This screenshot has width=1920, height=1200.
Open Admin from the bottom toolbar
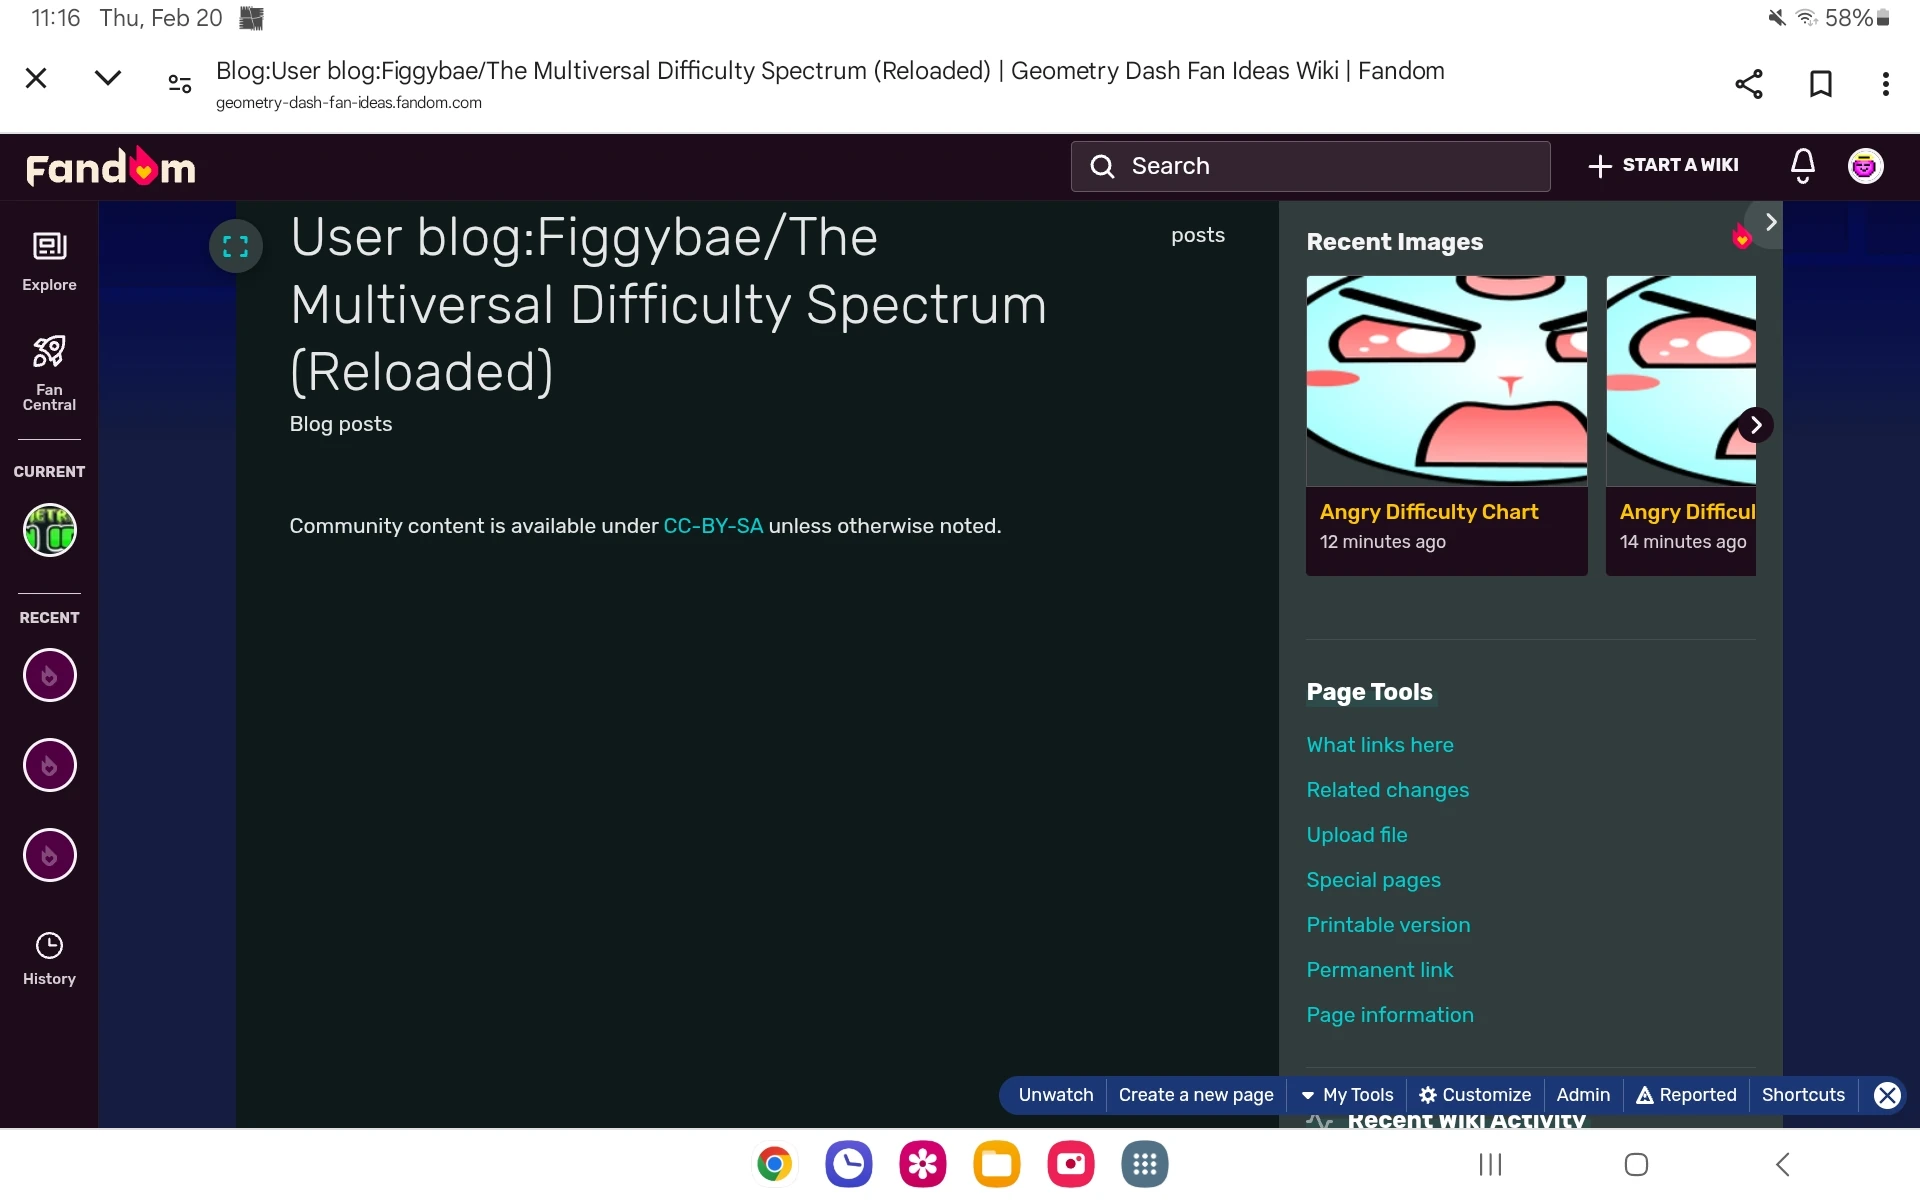click(1583, 1095)
